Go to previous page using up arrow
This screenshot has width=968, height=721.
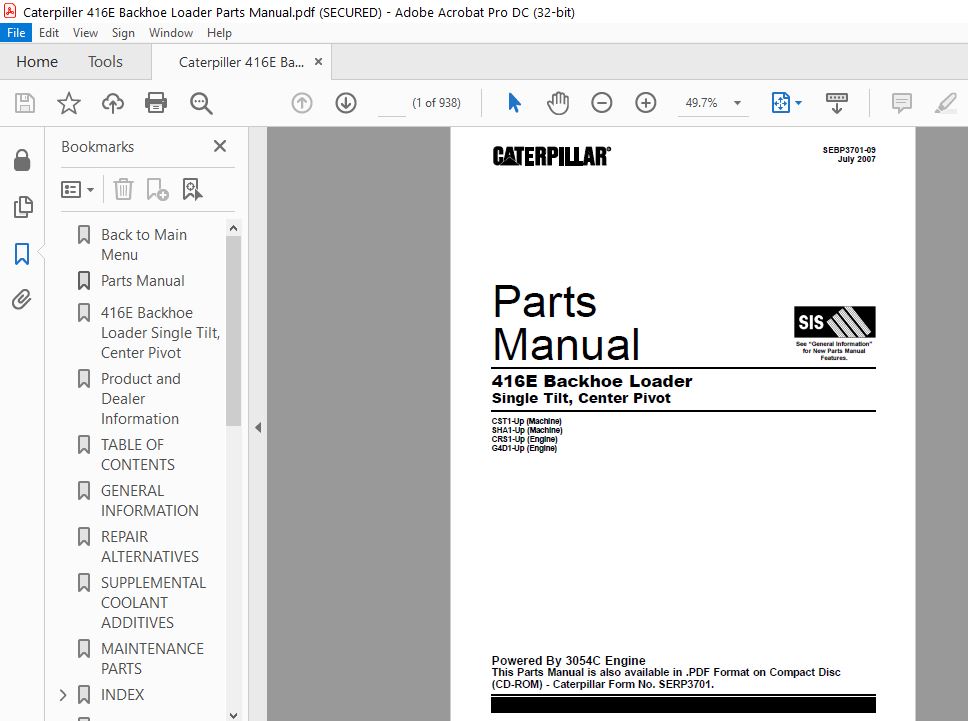click(302, 103)
